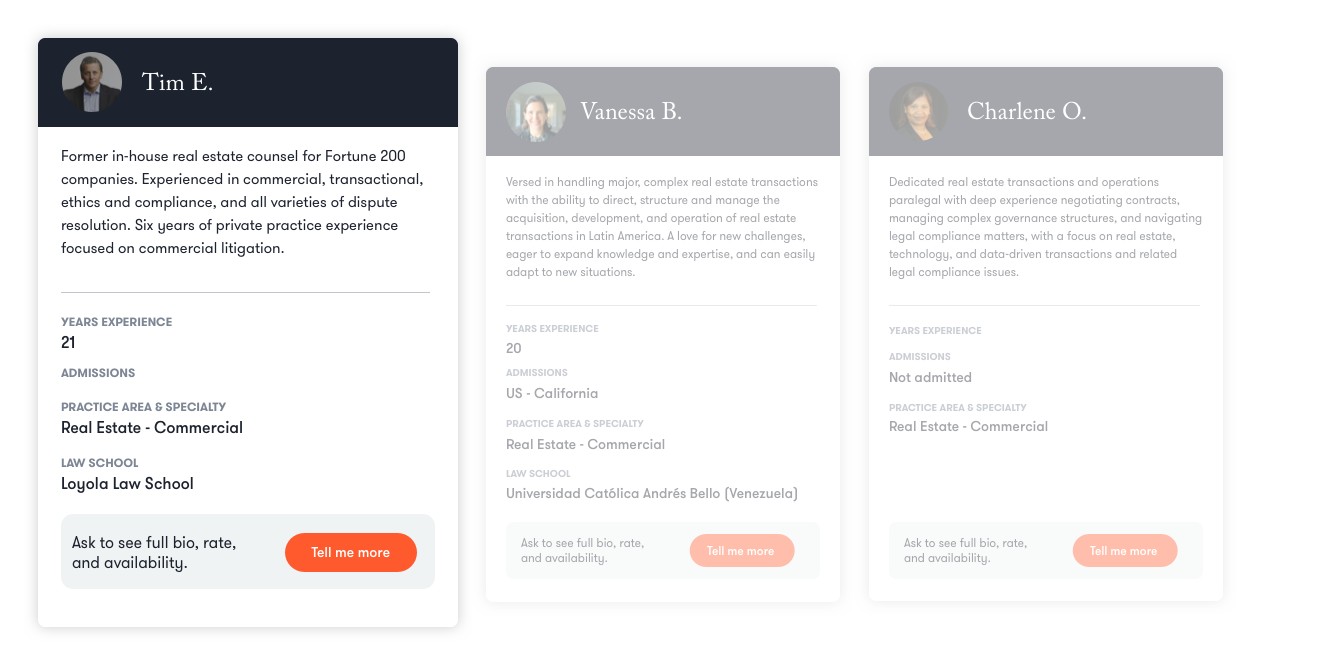
Task: Click Tim E.'s Fortune 200 bio paragraph
Action: click(242, 202)
